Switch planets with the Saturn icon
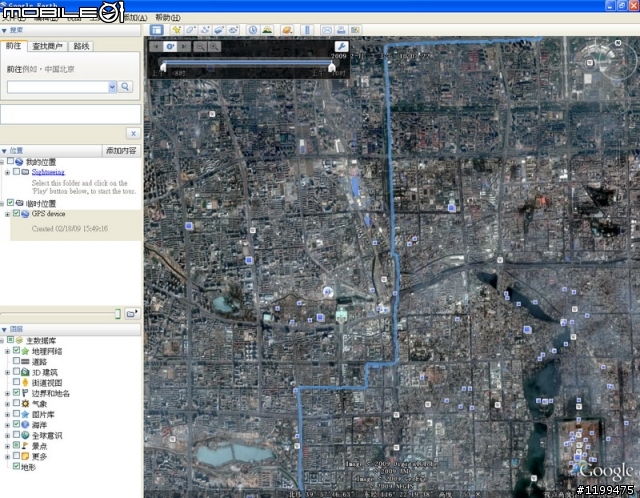This screenshot has width=640, height=498. click(287, 30)
